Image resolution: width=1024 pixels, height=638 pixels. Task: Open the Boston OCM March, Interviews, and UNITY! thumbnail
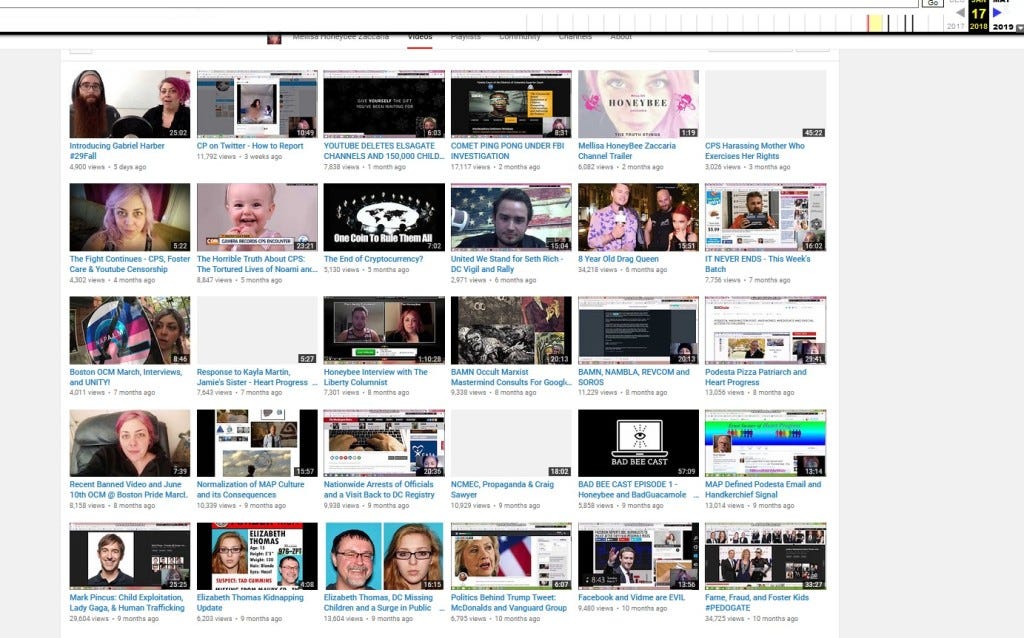pos(130,330)
